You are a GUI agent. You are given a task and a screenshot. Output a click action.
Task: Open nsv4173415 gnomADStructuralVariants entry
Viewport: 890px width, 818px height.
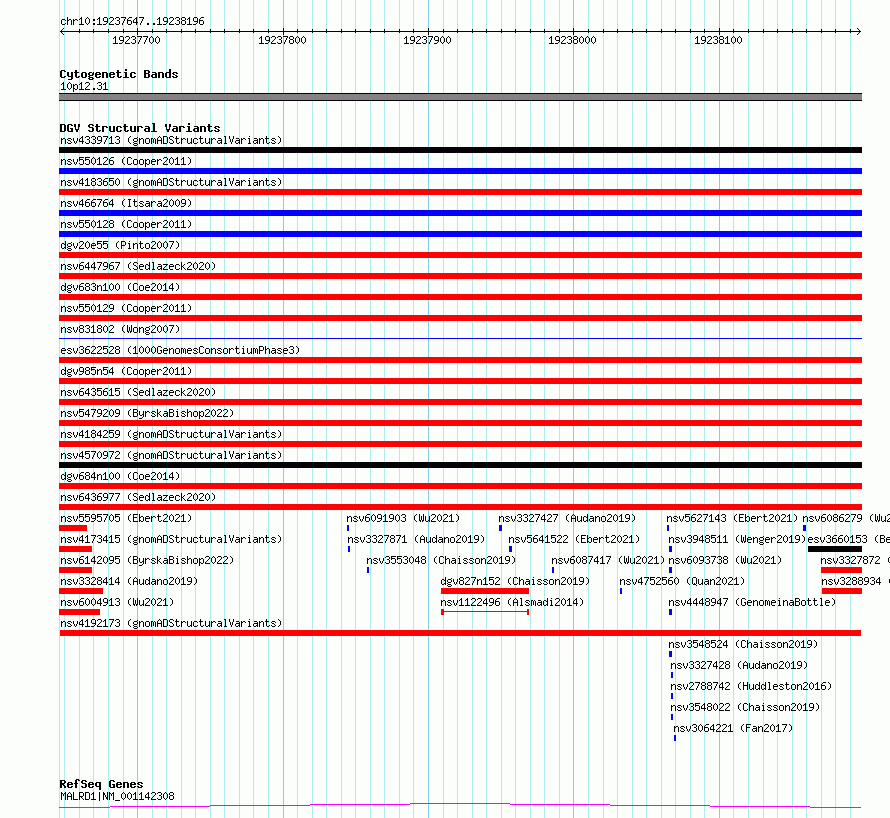pos(171,539)
